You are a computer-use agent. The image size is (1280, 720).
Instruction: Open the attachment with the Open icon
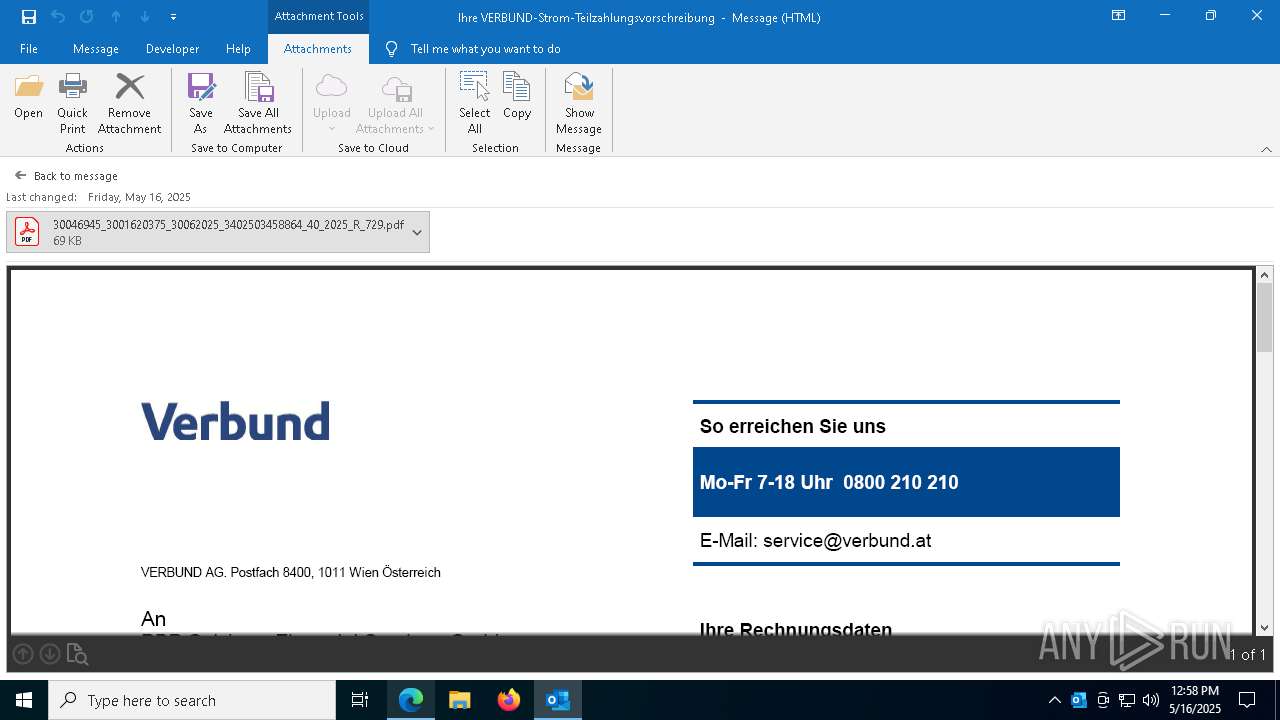[28, 96]
